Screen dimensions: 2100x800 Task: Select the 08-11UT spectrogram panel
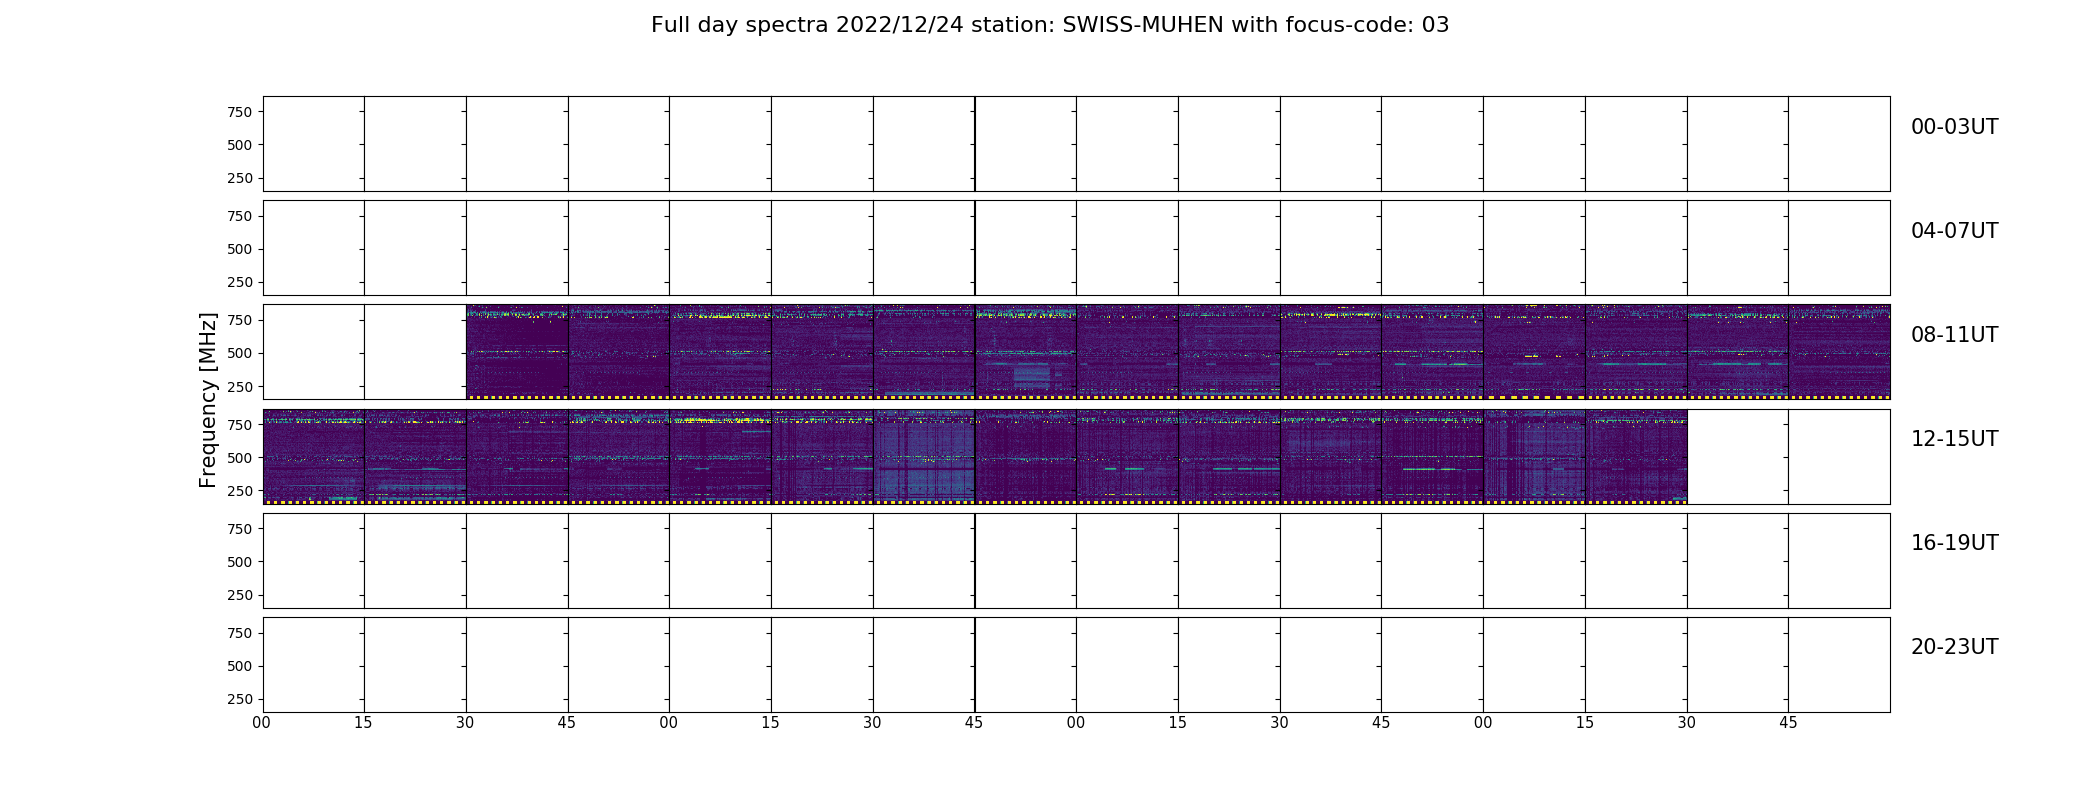coord(1076,352)
